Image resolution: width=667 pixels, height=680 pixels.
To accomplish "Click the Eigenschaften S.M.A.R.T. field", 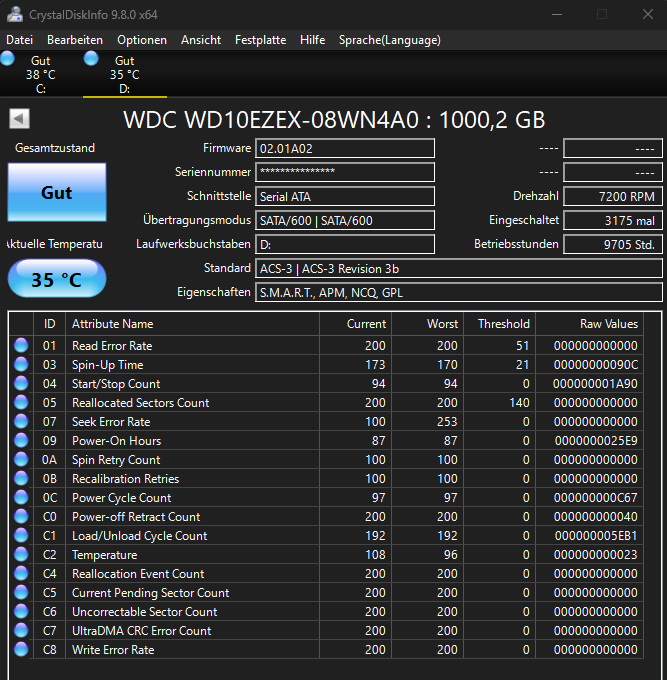I will (459, 292).
